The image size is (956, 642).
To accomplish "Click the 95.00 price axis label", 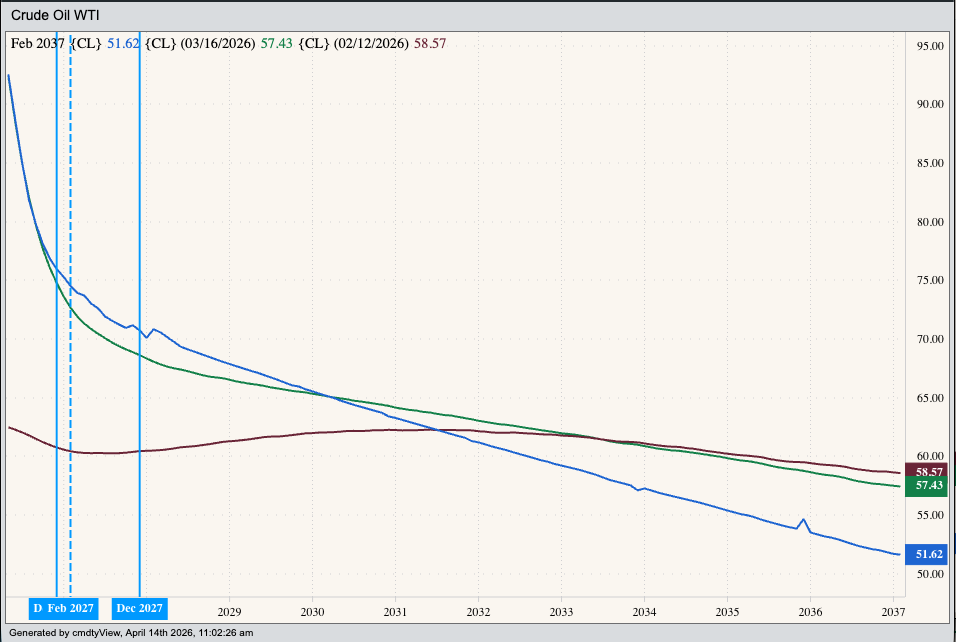I will pyautogui.click(x=931, y=46).
